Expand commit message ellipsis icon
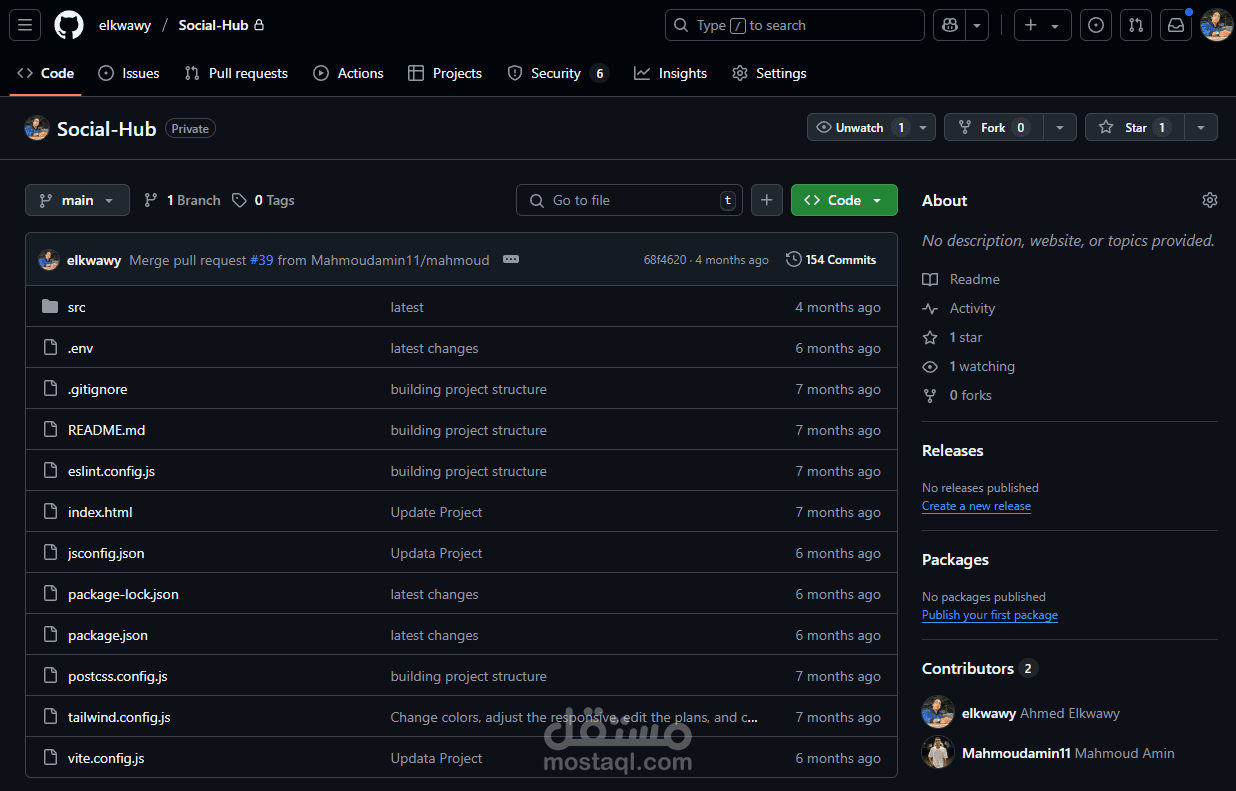Screen dimensions: 1236x791 tap(511, 259)
